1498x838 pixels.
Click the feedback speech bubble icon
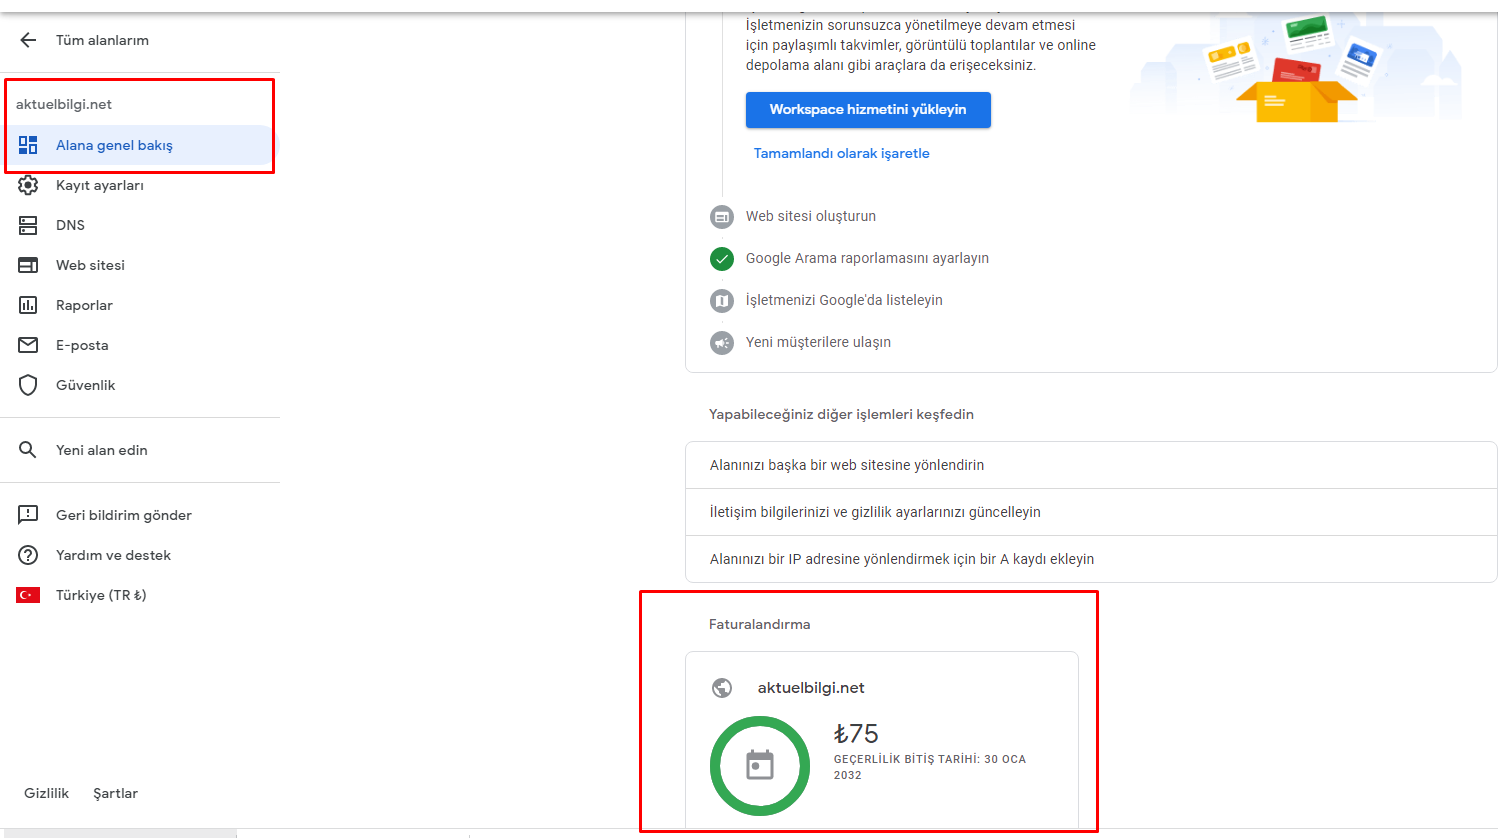click(x=28, y=515)
